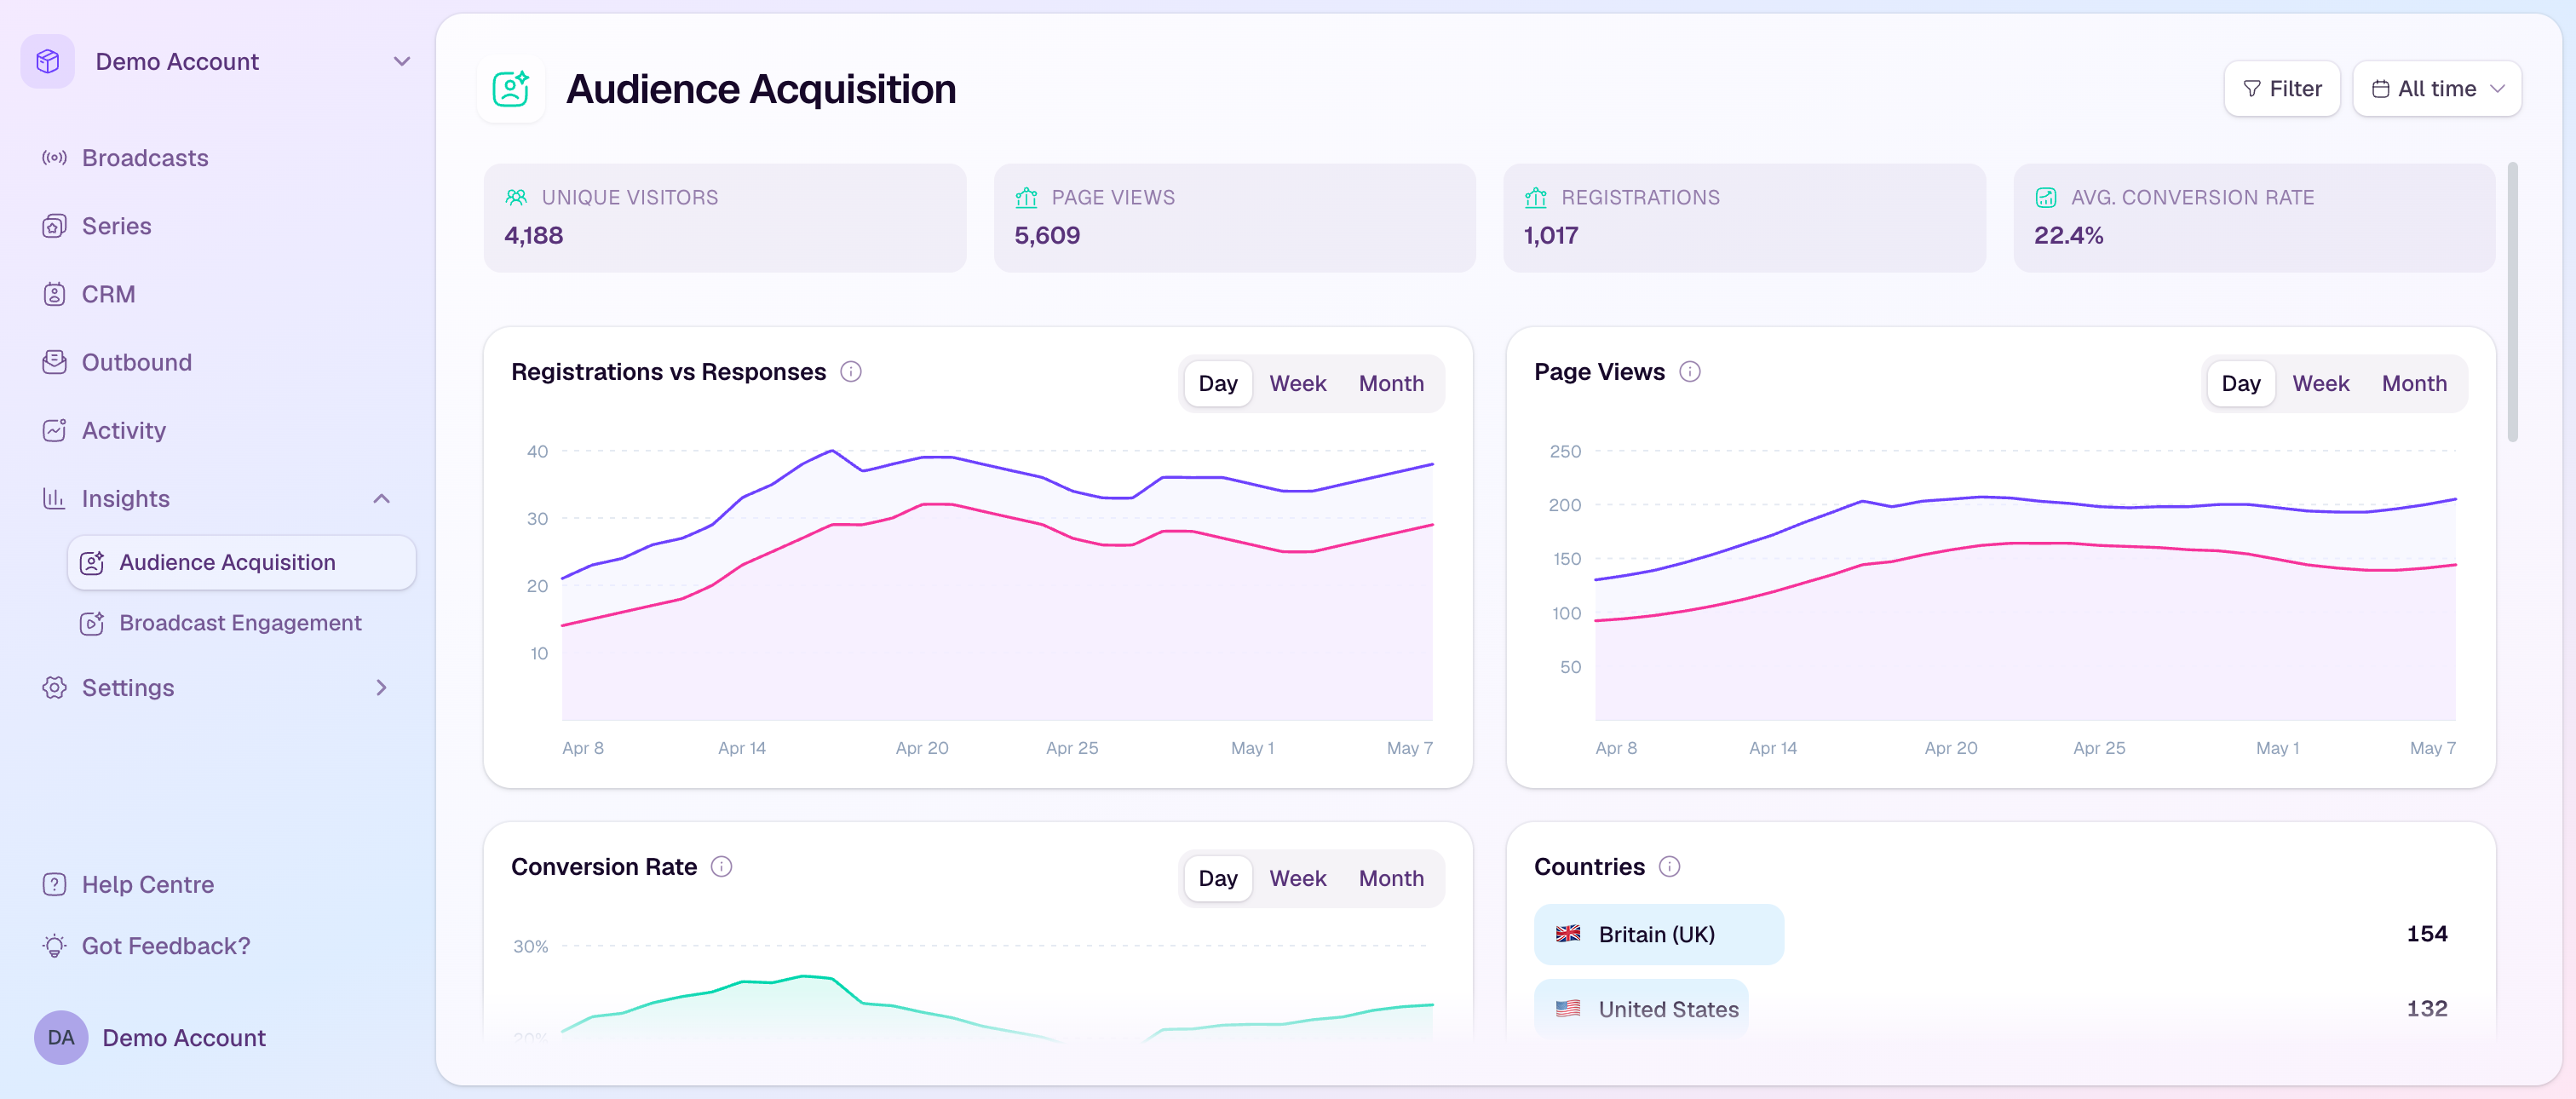Click the Registrations card icon
Image resolution: width=2576 pixels, height=1099 pixels.
[1536, 197]
